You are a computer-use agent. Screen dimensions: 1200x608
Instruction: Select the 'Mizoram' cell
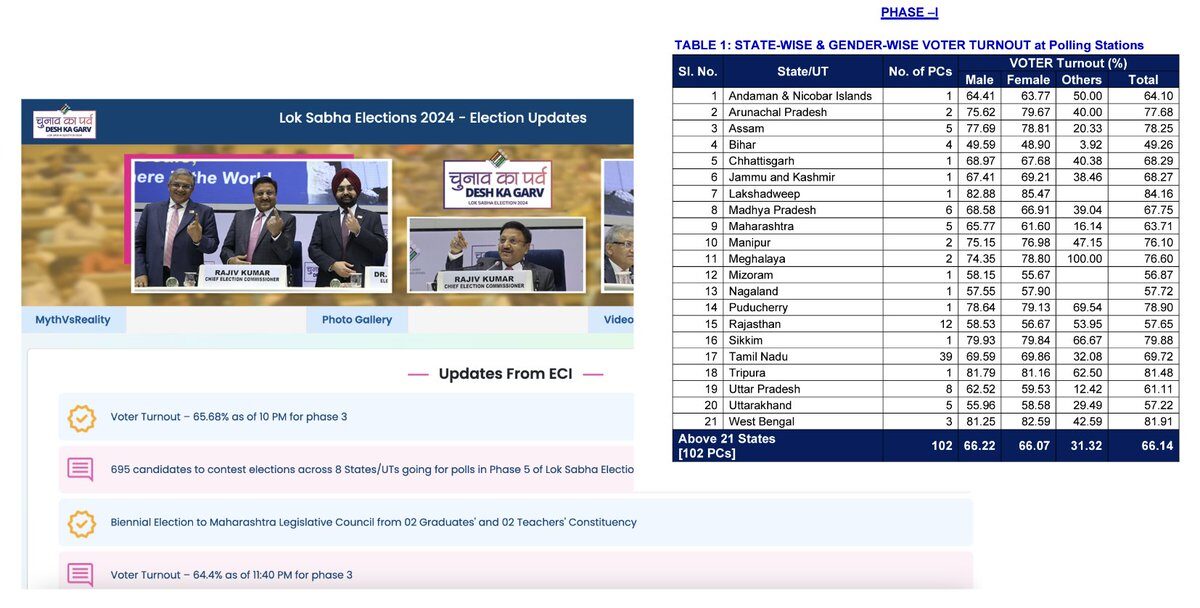[802, 275]
